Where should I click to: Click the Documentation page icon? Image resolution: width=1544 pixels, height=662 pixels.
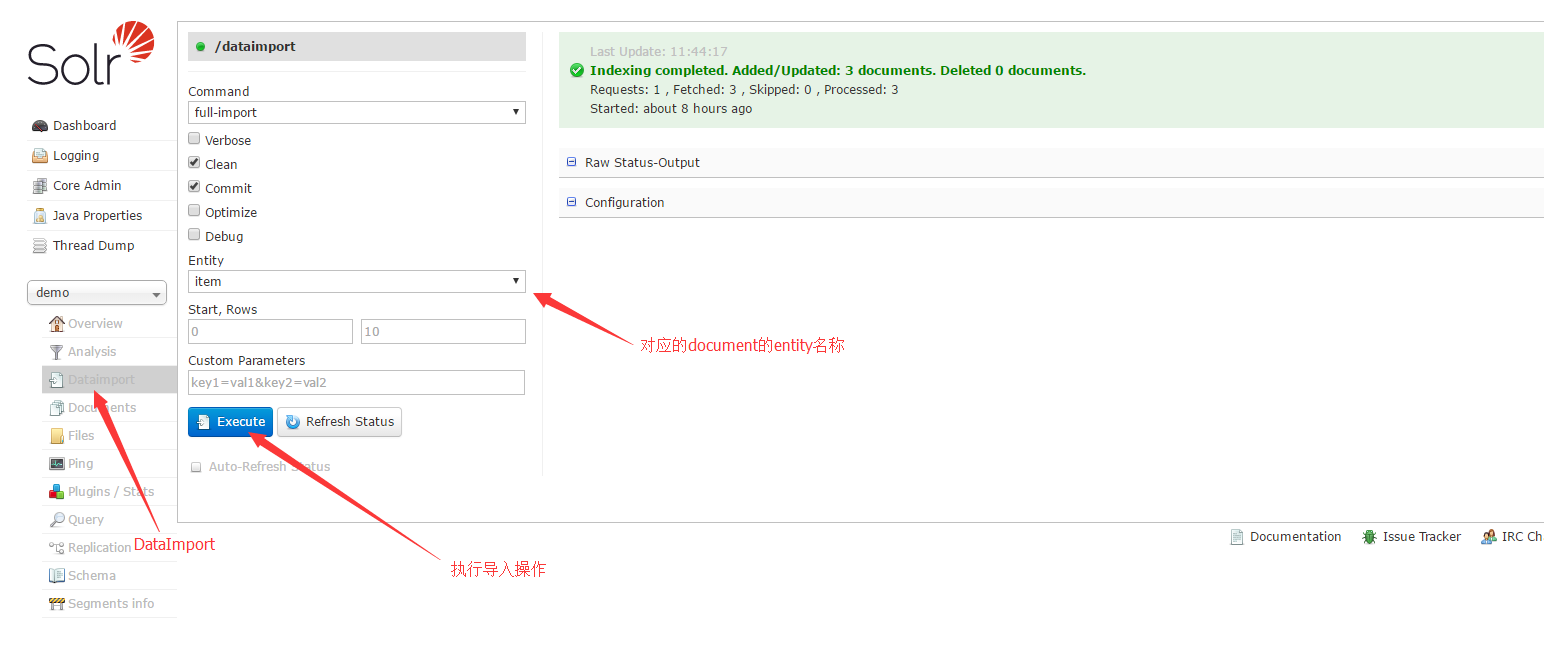coord(1237,537)
